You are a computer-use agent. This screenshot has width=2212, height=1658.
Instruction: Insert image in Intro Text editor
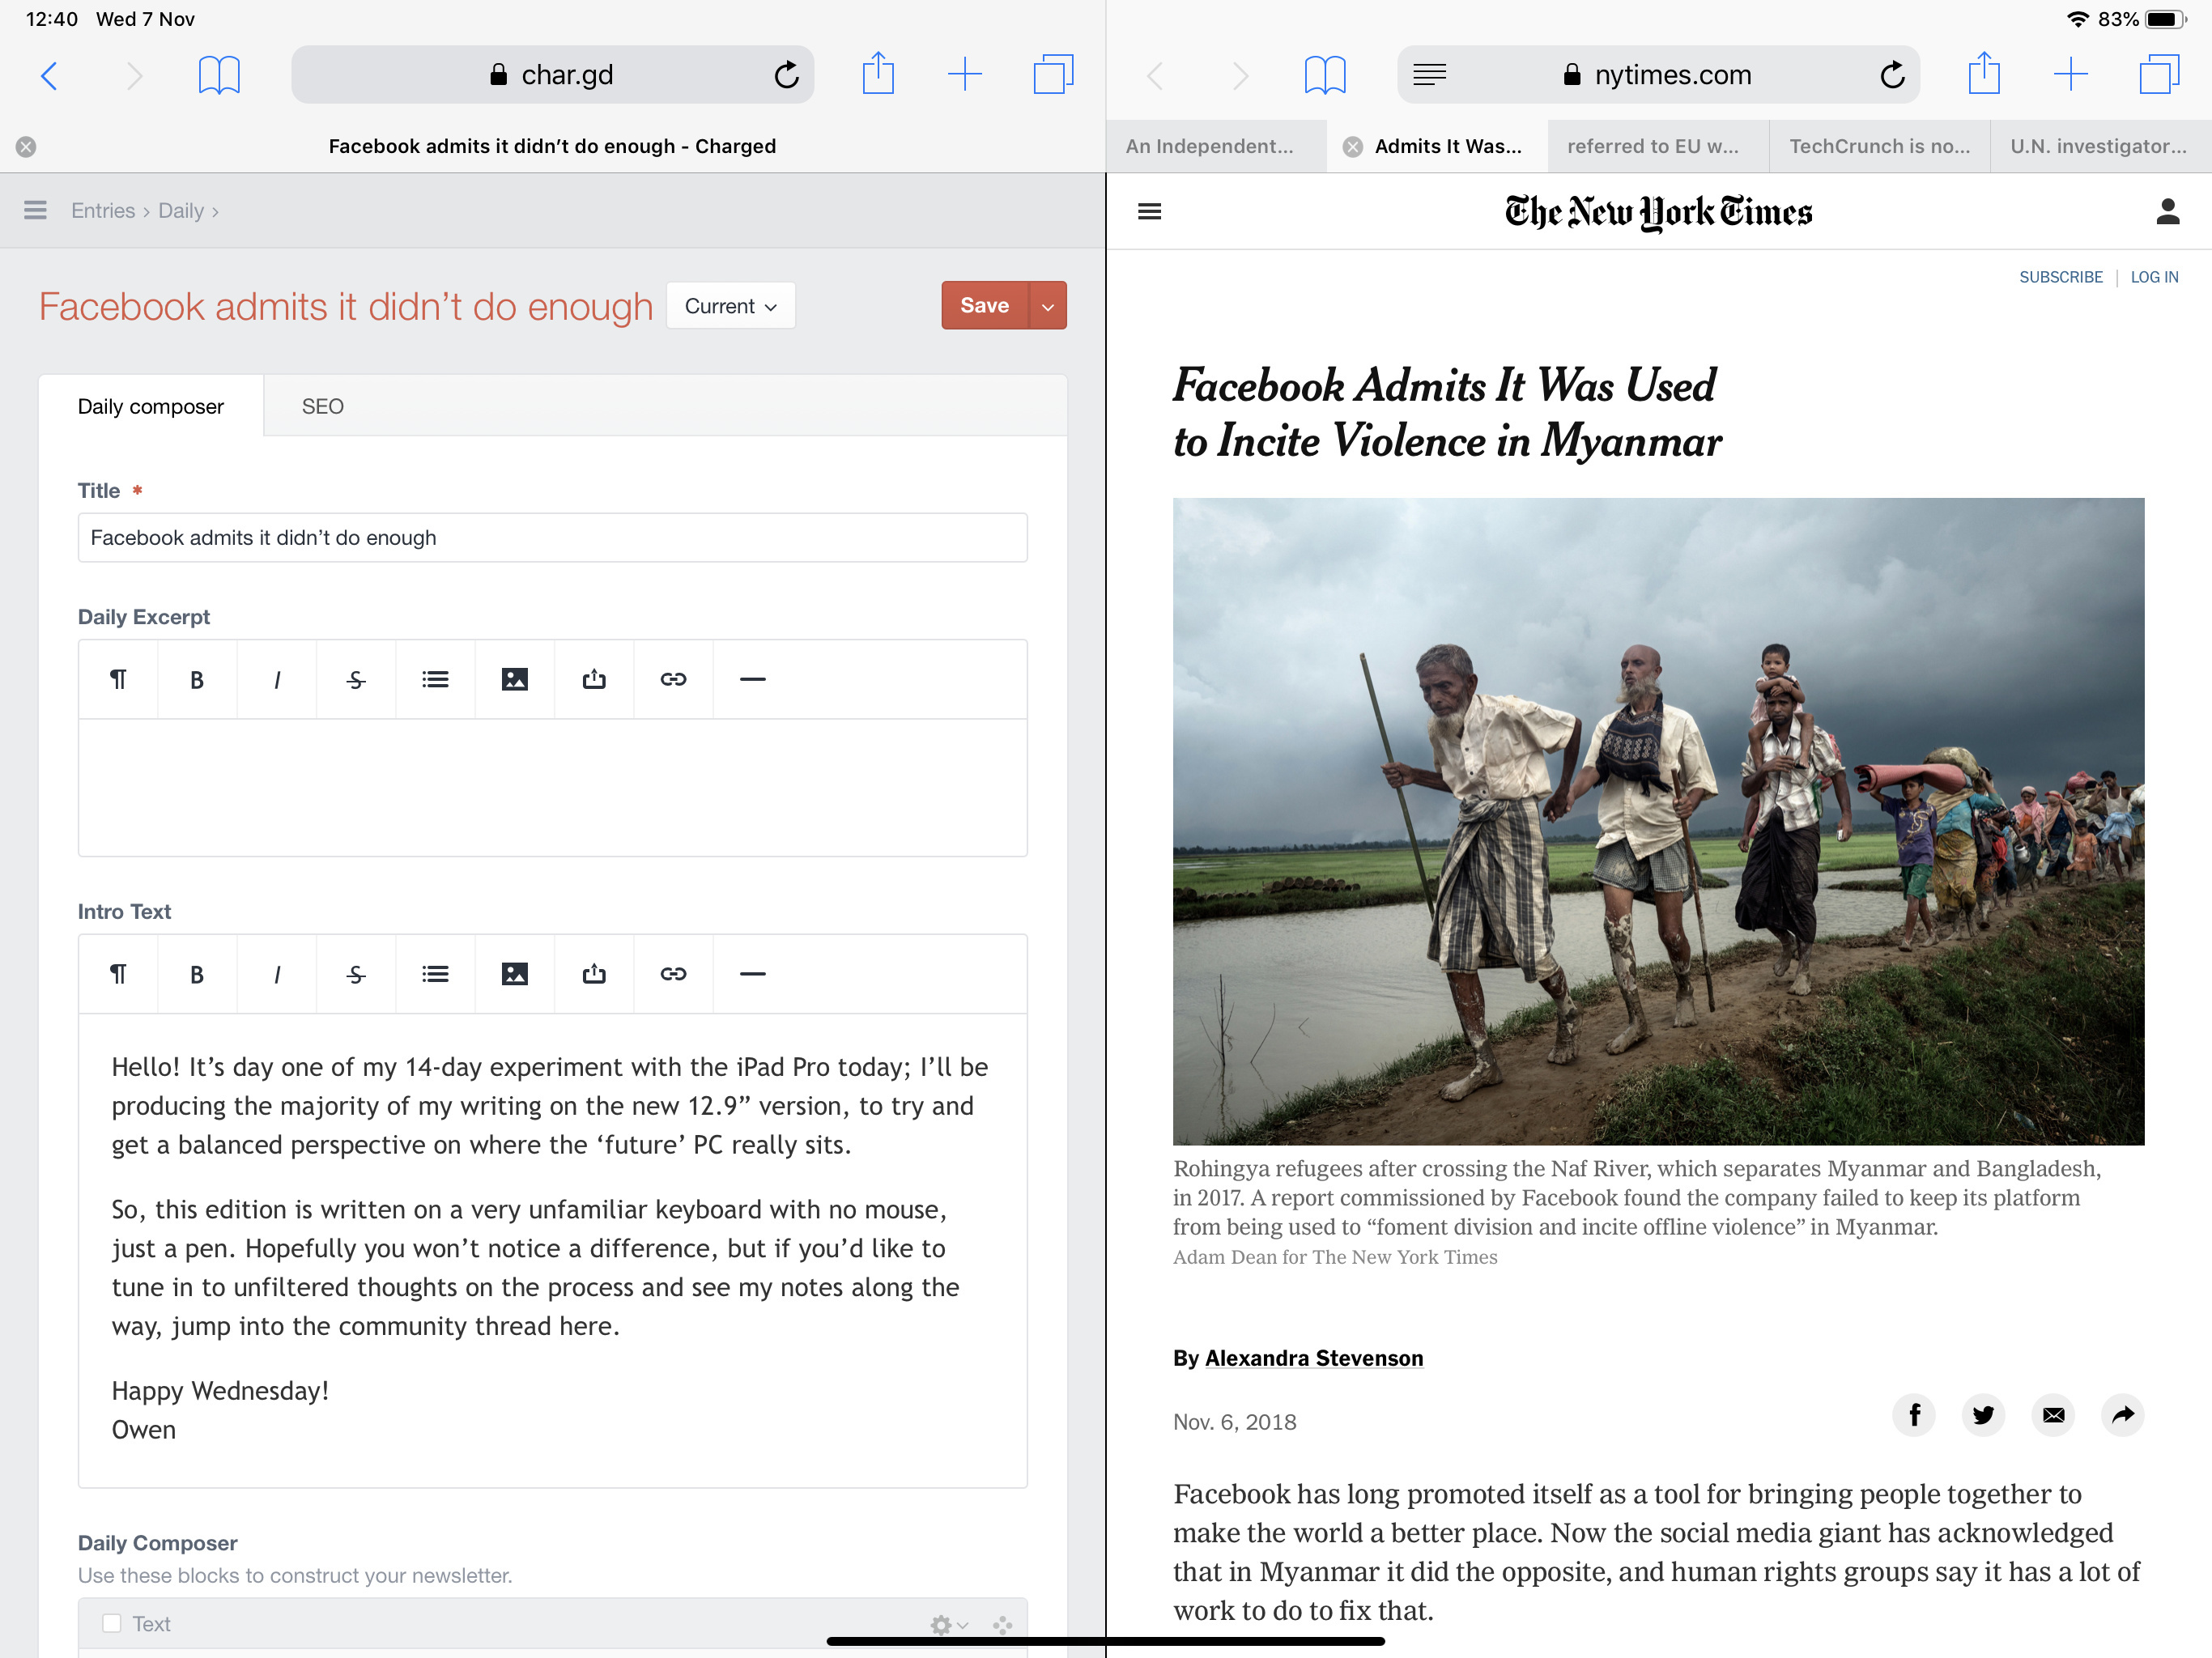(514, 974)
